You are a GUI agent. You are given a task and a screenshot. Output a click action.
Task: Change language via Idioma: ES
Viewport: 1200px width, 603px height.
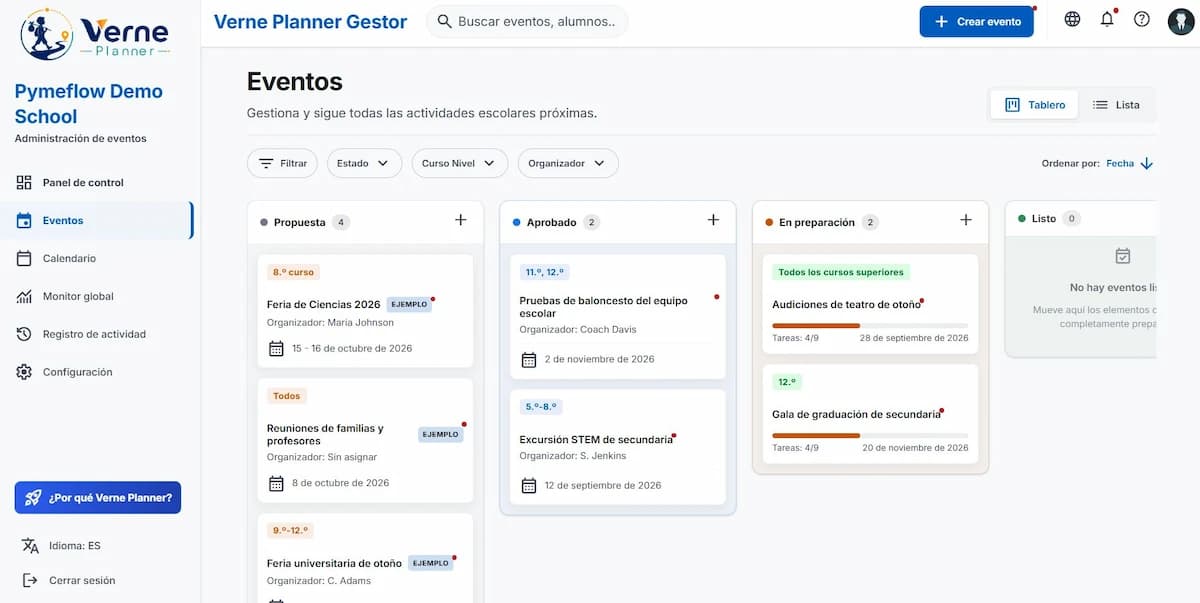[75, 546]
